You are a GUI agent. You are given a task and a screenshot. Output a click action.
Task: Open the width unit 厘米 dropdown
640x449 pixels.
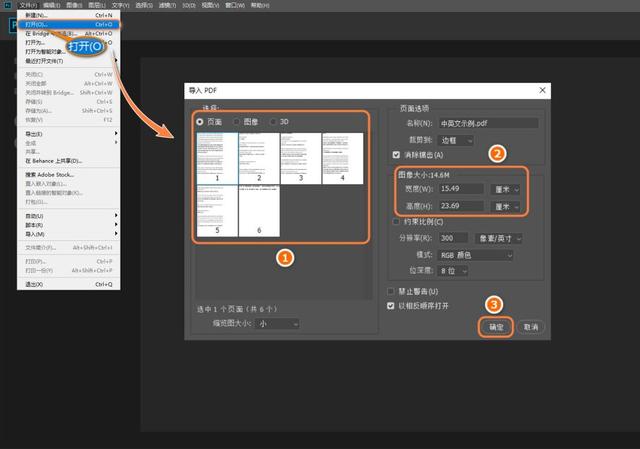coord(505,189)
